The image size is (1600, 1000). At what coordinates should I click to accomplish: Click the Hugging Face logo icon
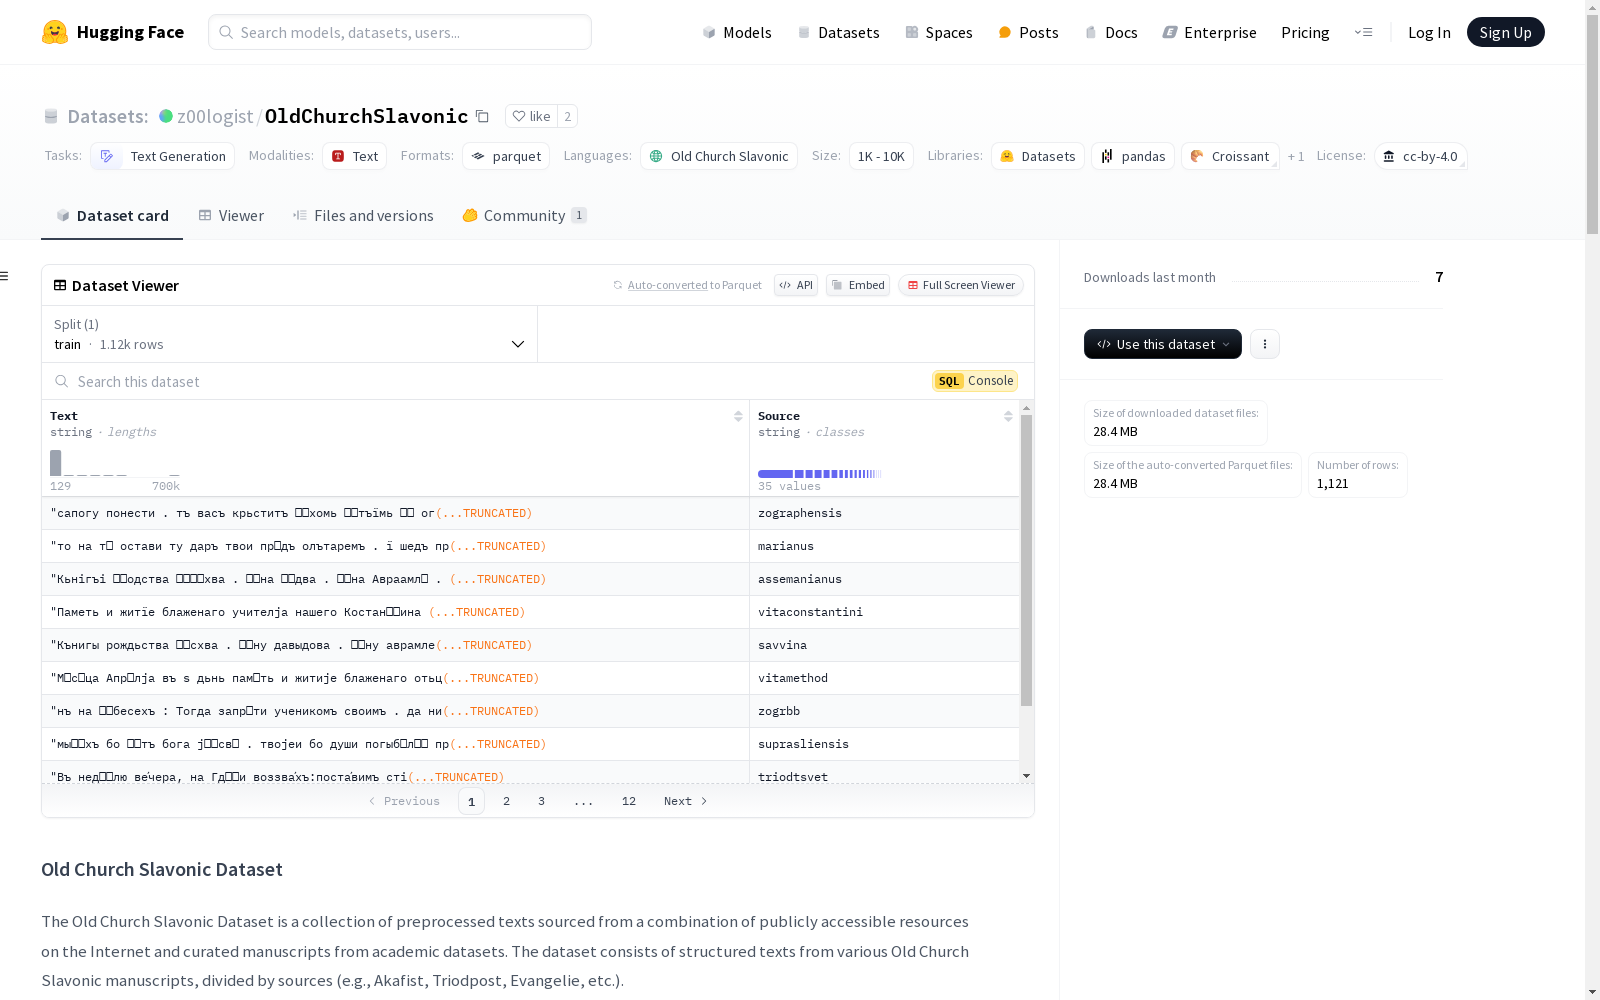tap(55, 32)
